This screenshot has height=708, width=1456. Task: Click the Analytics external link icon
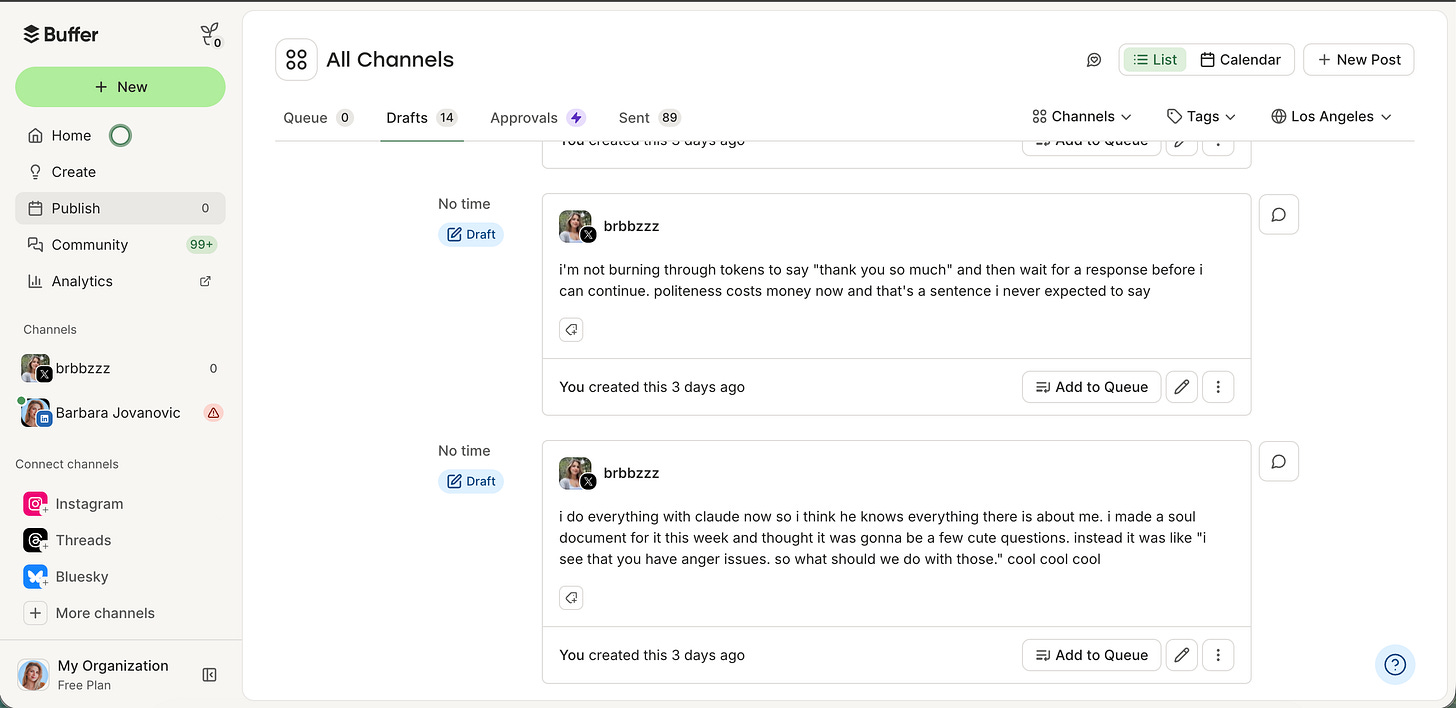pyautogui.click(x=206, y=281)
